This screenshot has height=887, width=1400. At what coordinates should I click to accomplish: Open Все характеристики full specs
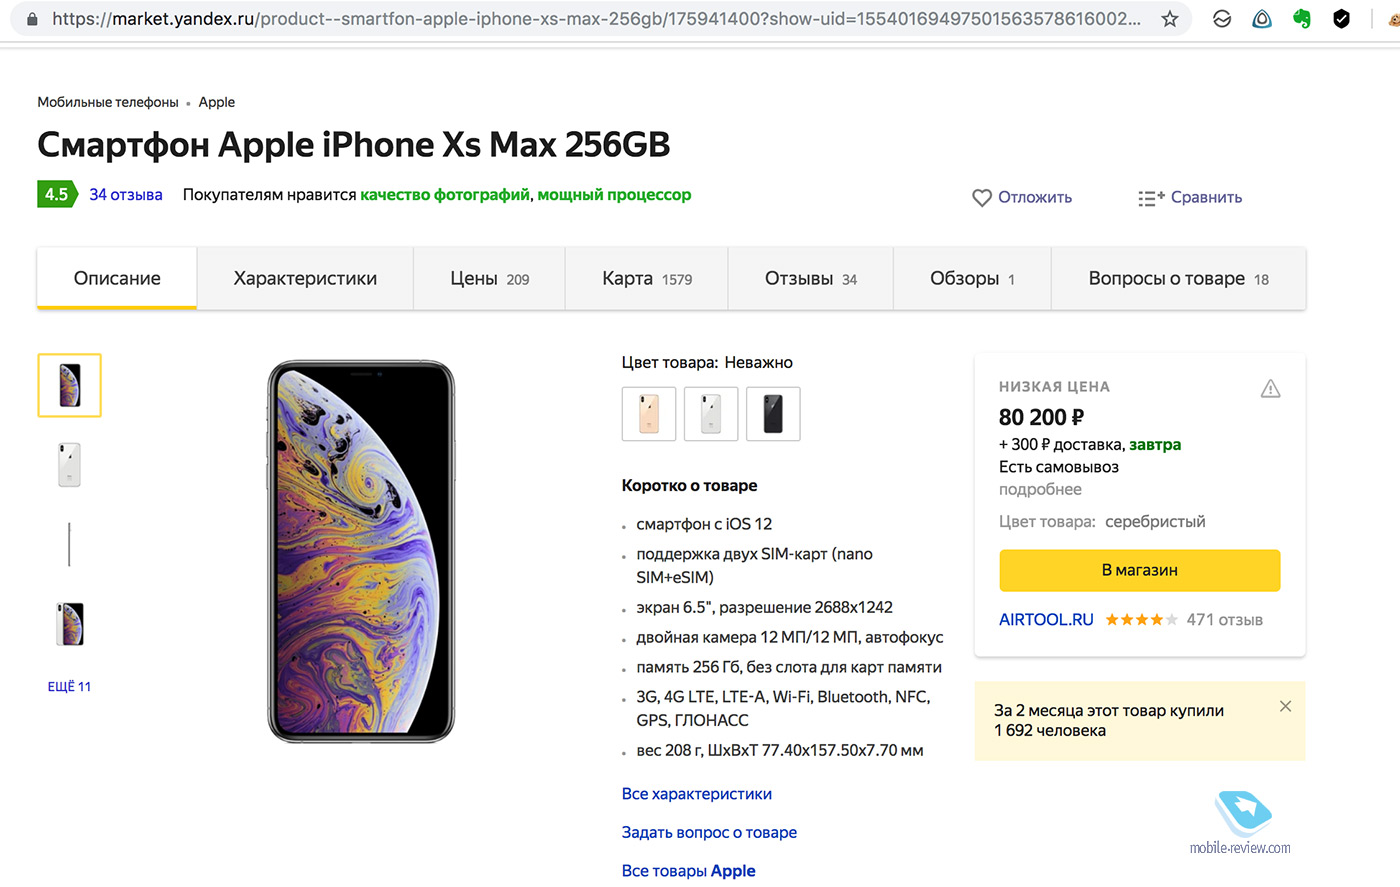(697, 794)
